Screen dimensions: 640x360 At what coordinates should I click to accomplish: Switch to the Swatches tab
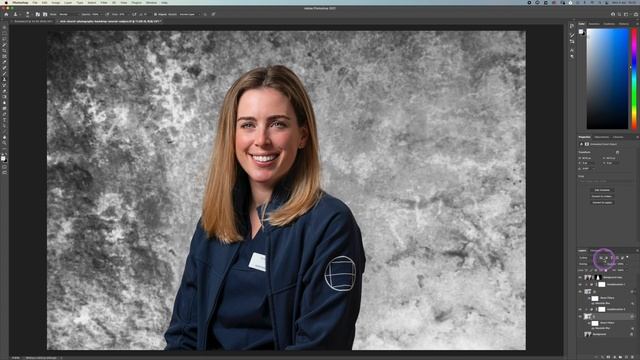pyautogui.click(x=594, y=24)
